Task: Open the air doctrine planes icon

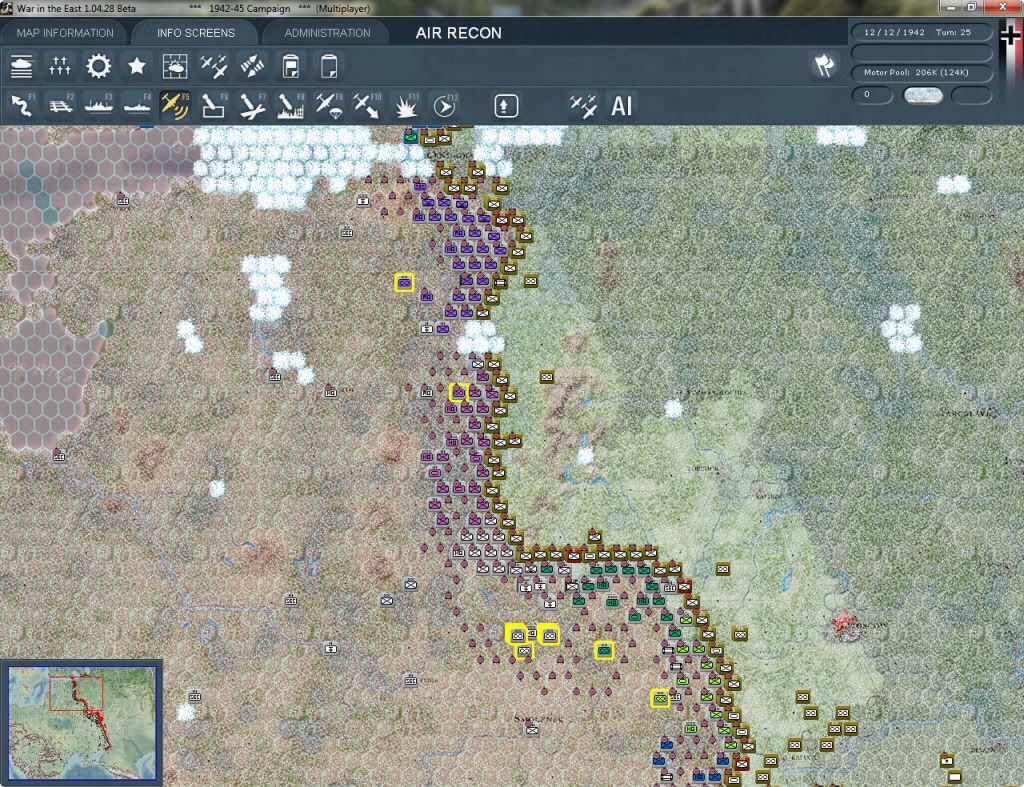Action: 214,67
